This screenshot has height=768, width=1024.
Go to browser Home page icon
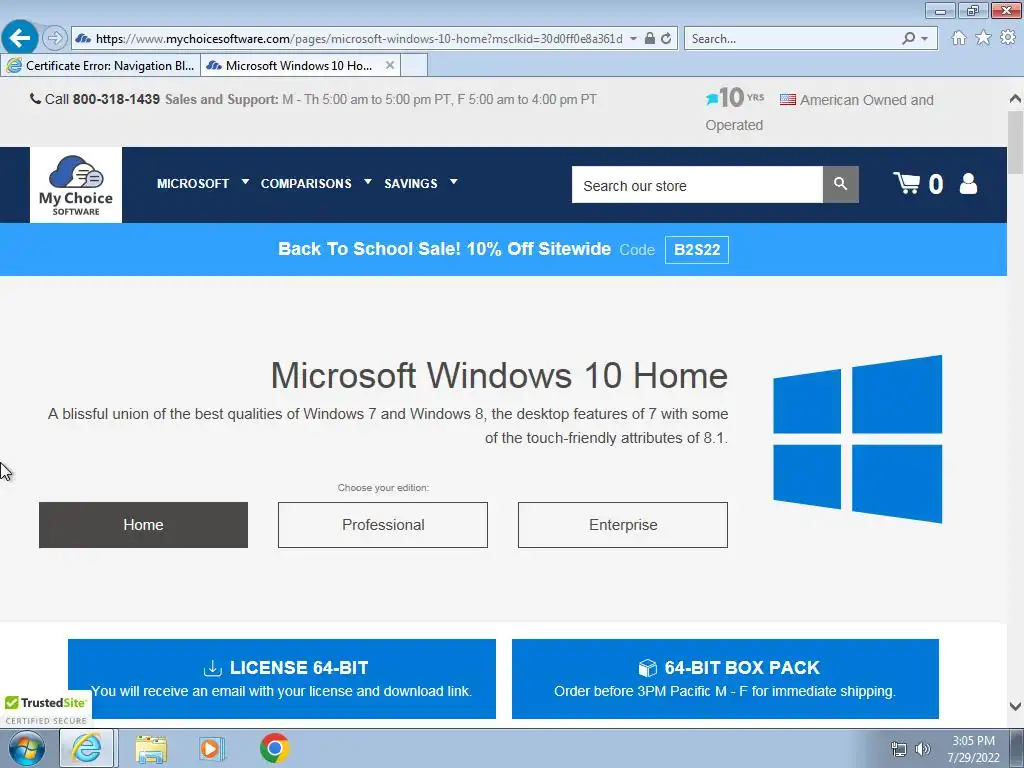[959, 38]
